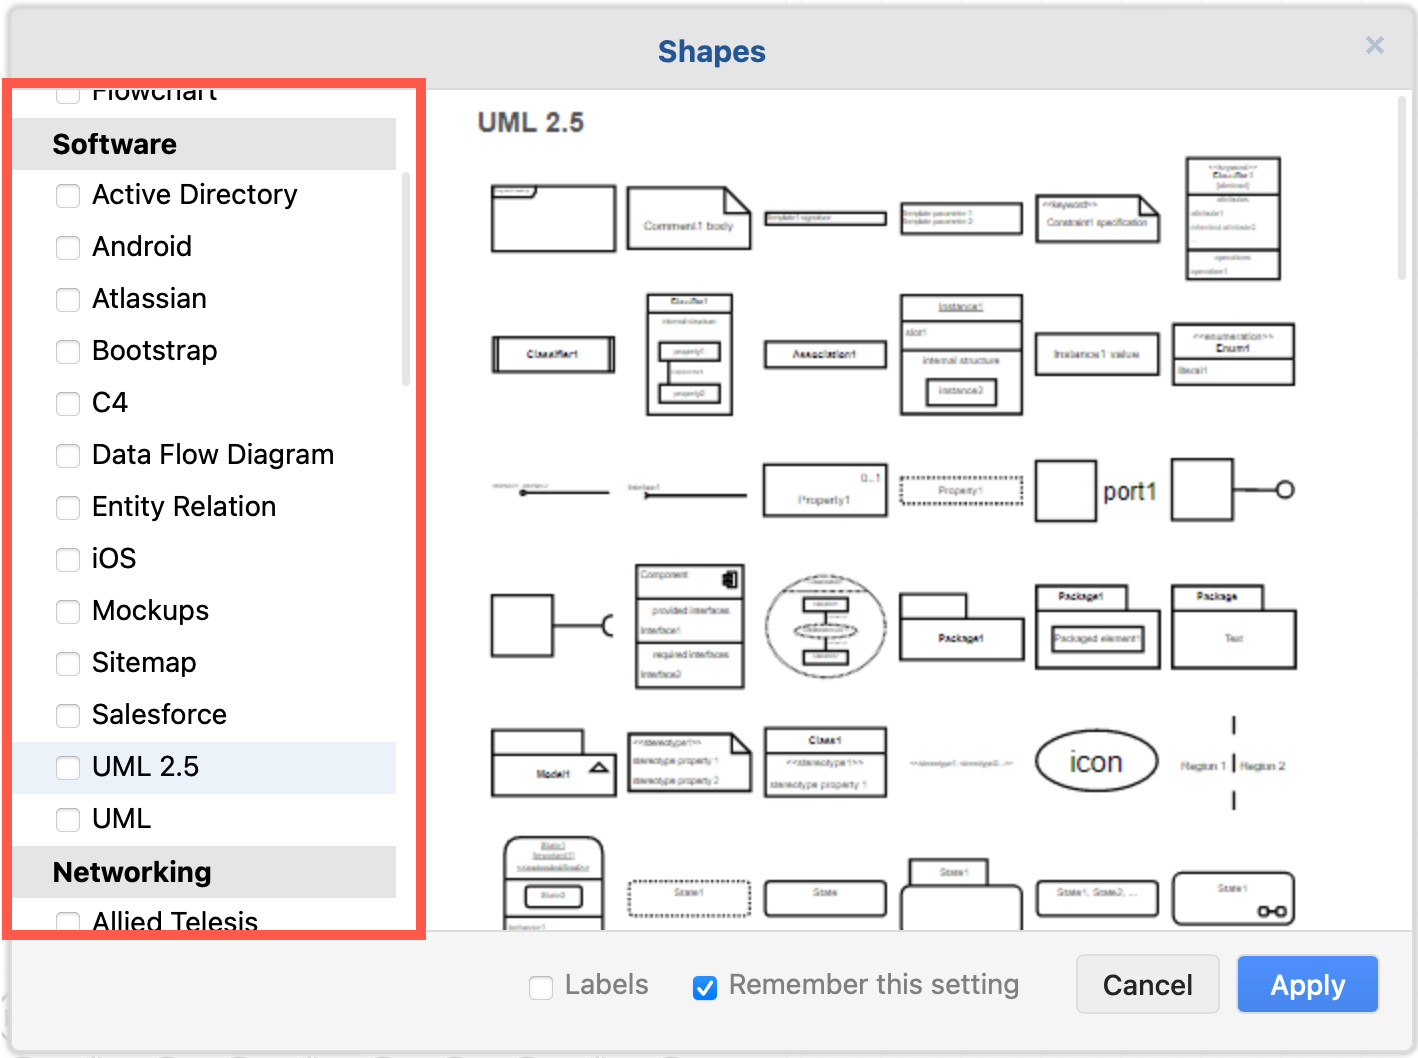Click the Networking section header

click(x=130, y=872)
